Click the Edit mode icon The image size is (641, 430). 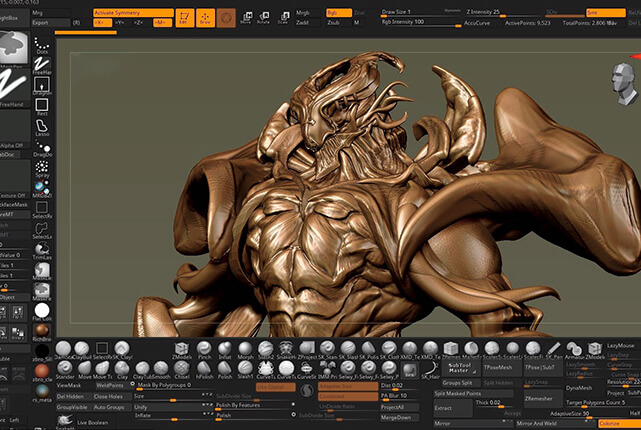tap(184, 17)
